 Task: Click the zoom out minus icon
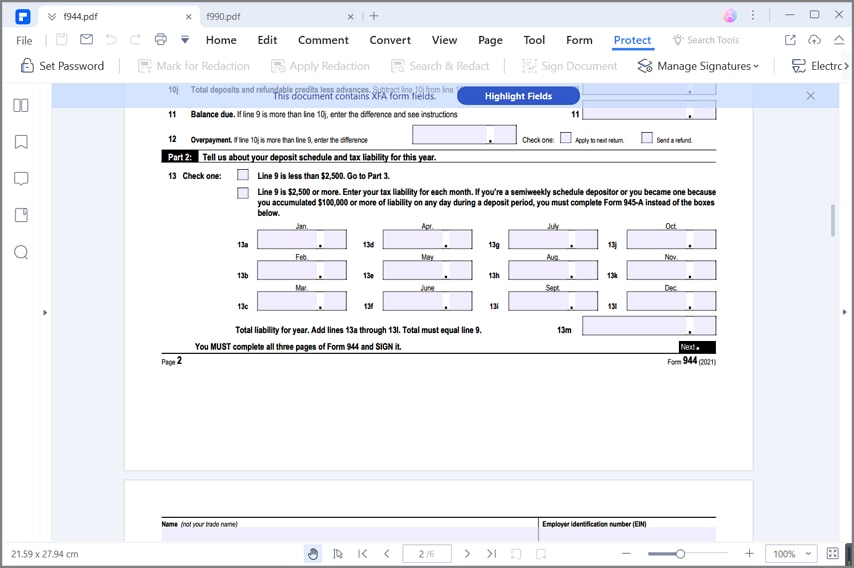[626, 554]
